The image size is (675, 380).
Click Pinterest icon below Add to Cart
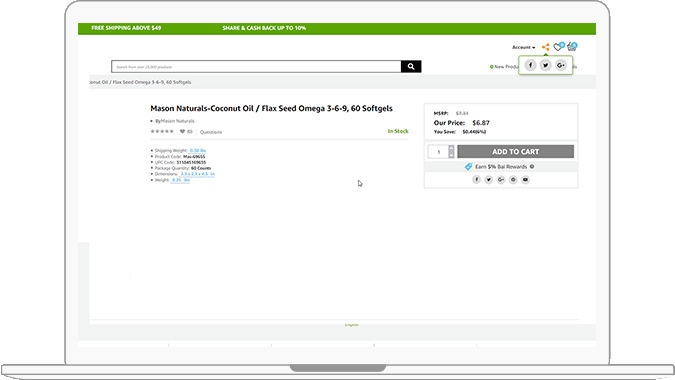click(x=513, y=180)
